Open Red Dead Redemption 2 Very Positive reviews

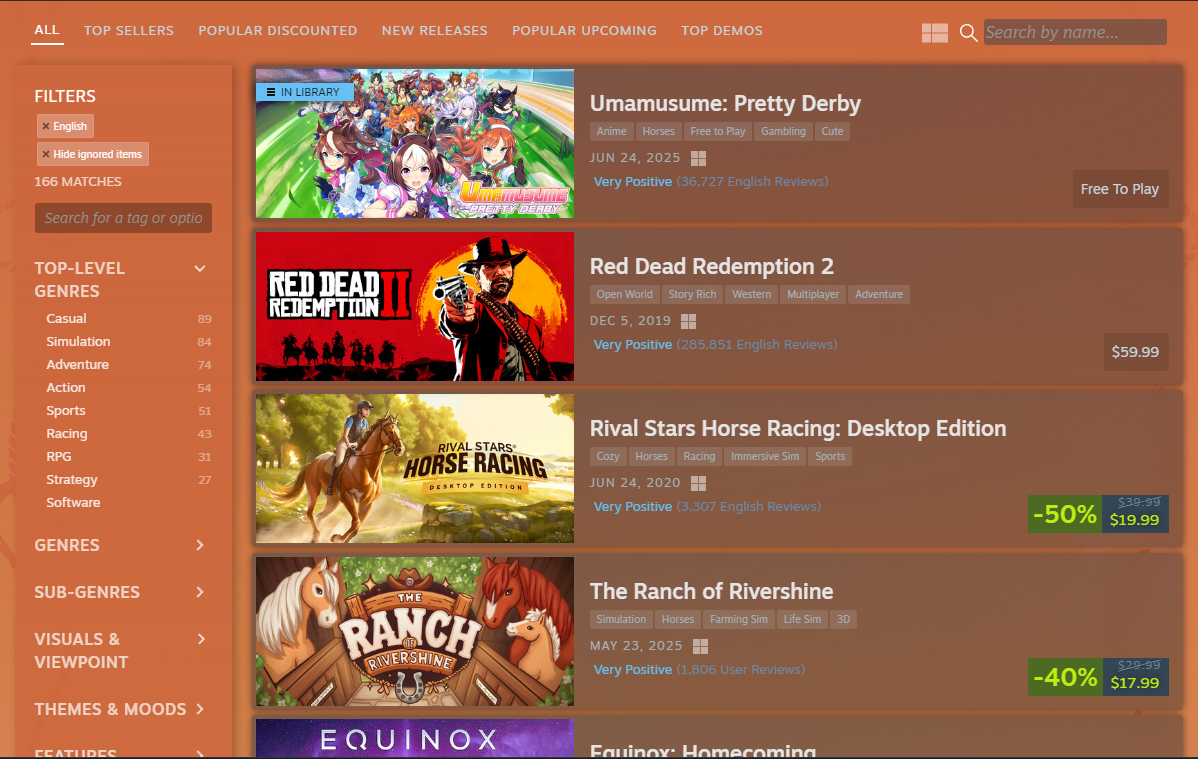point(633,345)
